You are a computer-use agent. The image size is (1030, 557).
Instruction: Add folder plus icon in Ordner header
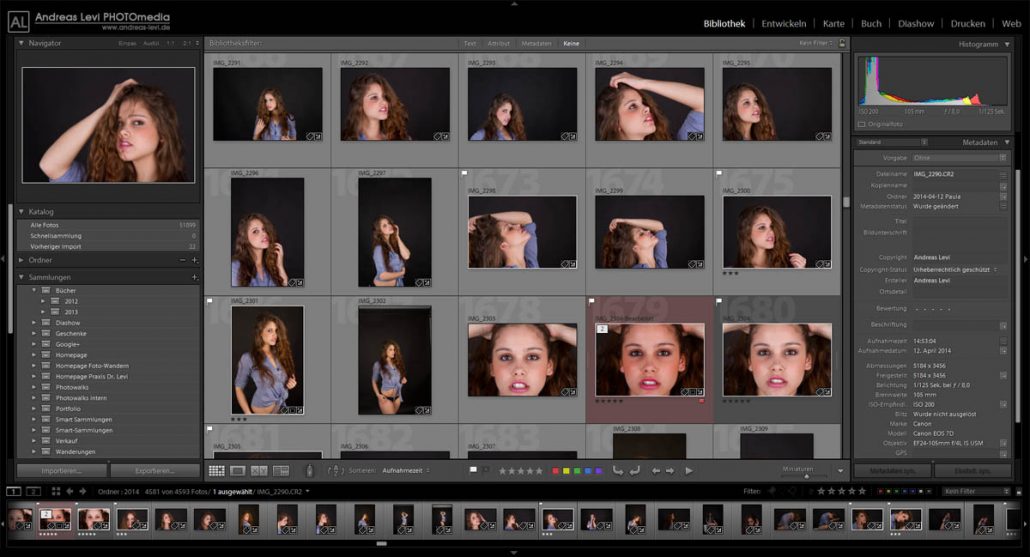pos(194,260)
